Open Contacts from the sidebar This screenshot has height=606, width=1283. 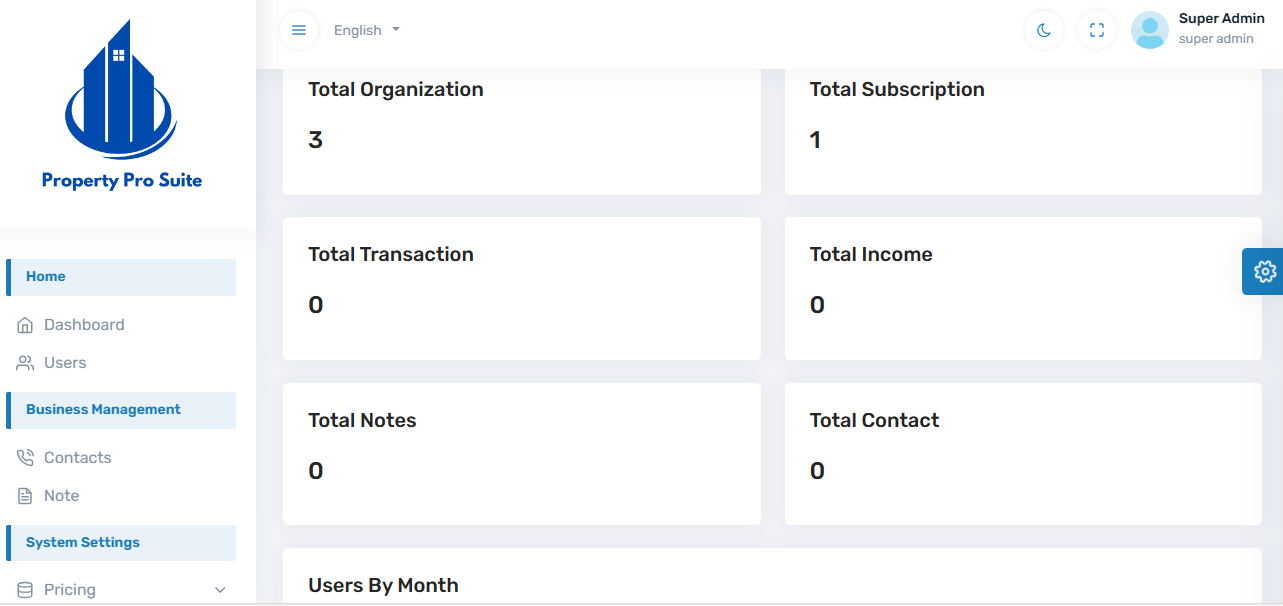click(77, 458)
